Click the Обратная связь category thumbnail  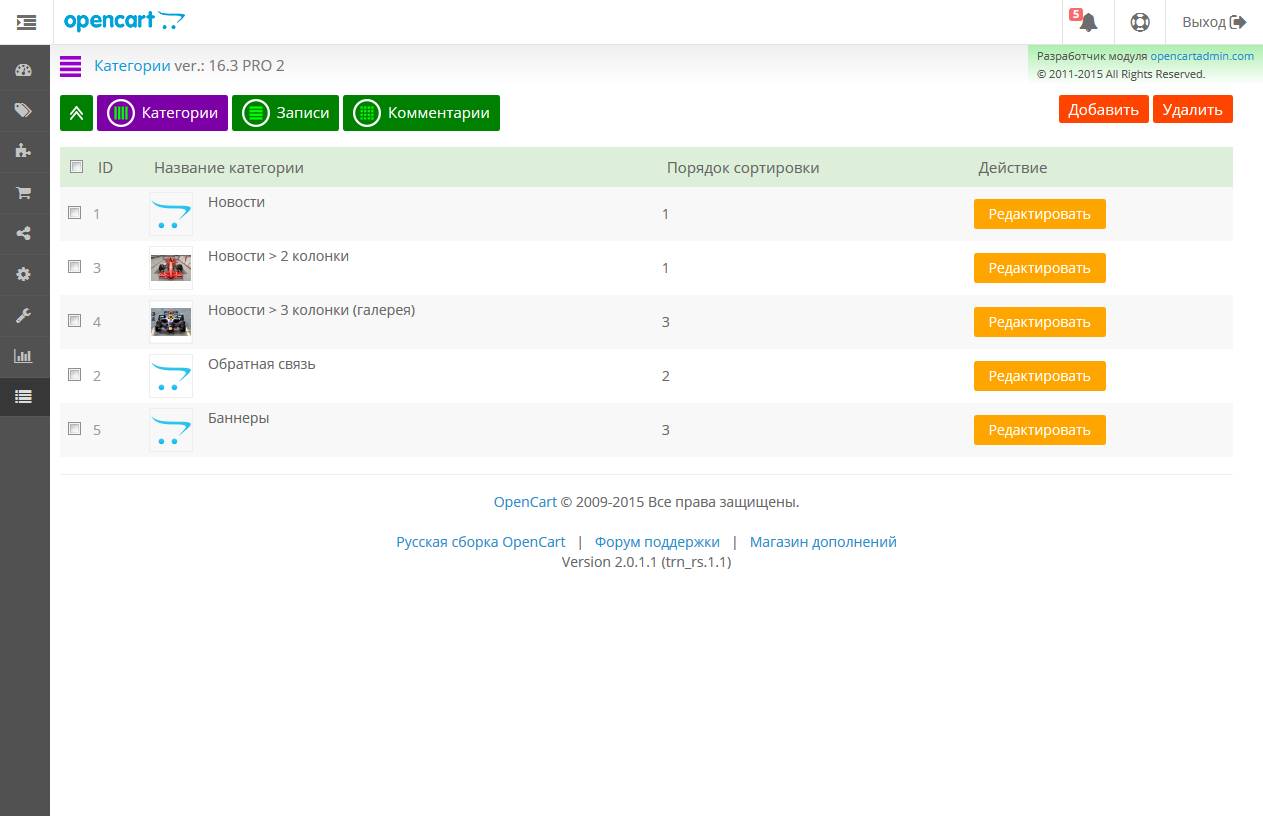[171, 376]
